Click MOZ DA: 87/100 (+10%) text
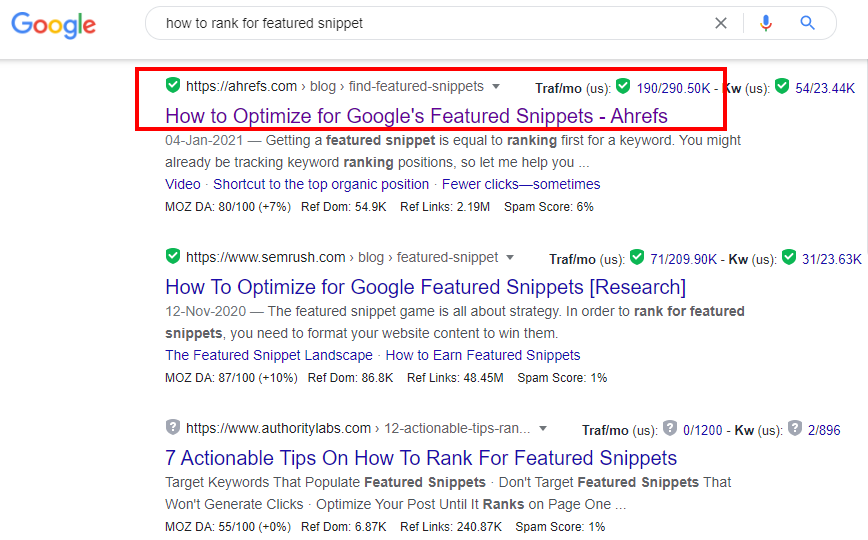The width and height of the screenshot is (868, 540). click(231, 378)
